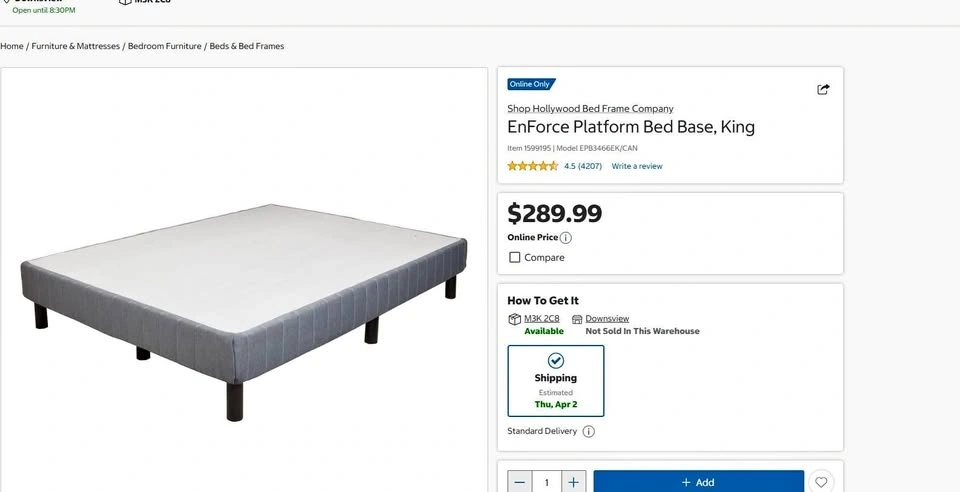The image size is (960, 492).
Task: Increase quantity with plus button
Action: [x=574, y=482]
